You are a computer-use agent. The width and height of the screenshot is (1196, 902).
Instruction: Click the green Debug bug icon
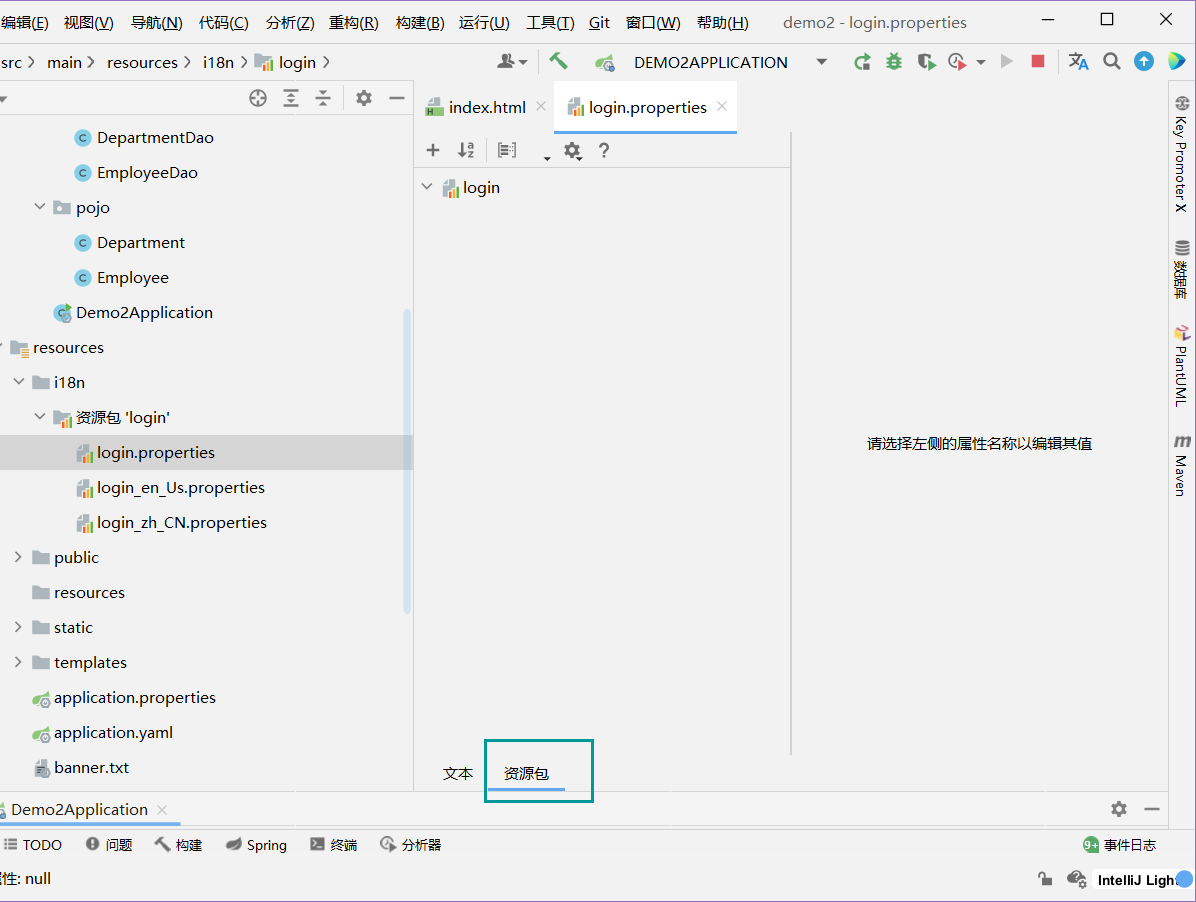[x=894, y=62]
